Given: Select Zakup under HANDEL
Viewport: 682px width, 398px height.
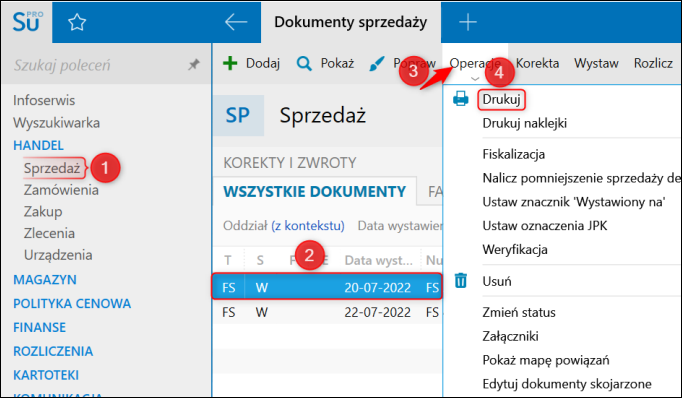Looking at the screenshot, I should tap(43, 211).
